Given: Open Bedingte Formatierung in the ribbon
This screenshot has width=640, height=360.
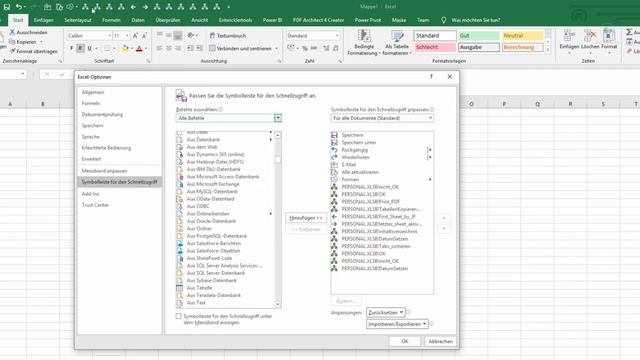Looking at the screenshot, I should click(x=364, y=42).
